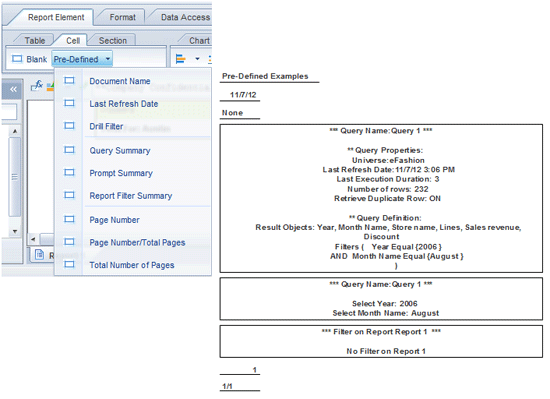Open the Pre-Defined dropdown arrow
Viewport: 550px width, 399px height.
click(x=108, y=59)
